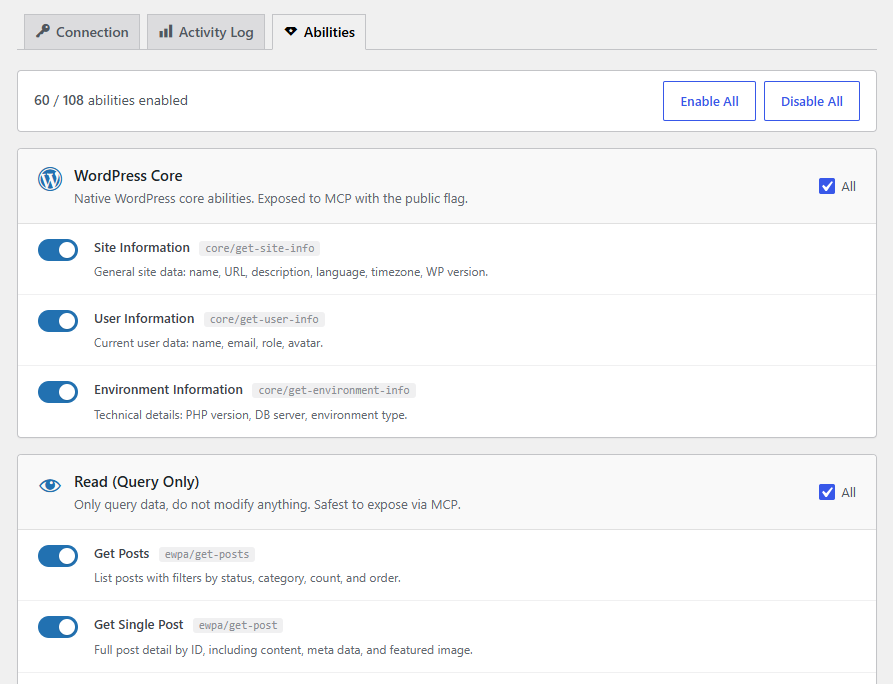Image resolution: width=893 pixels, height=684 pixels.
Task: Click the key icon on Connection tab
Action: [43, 31]
